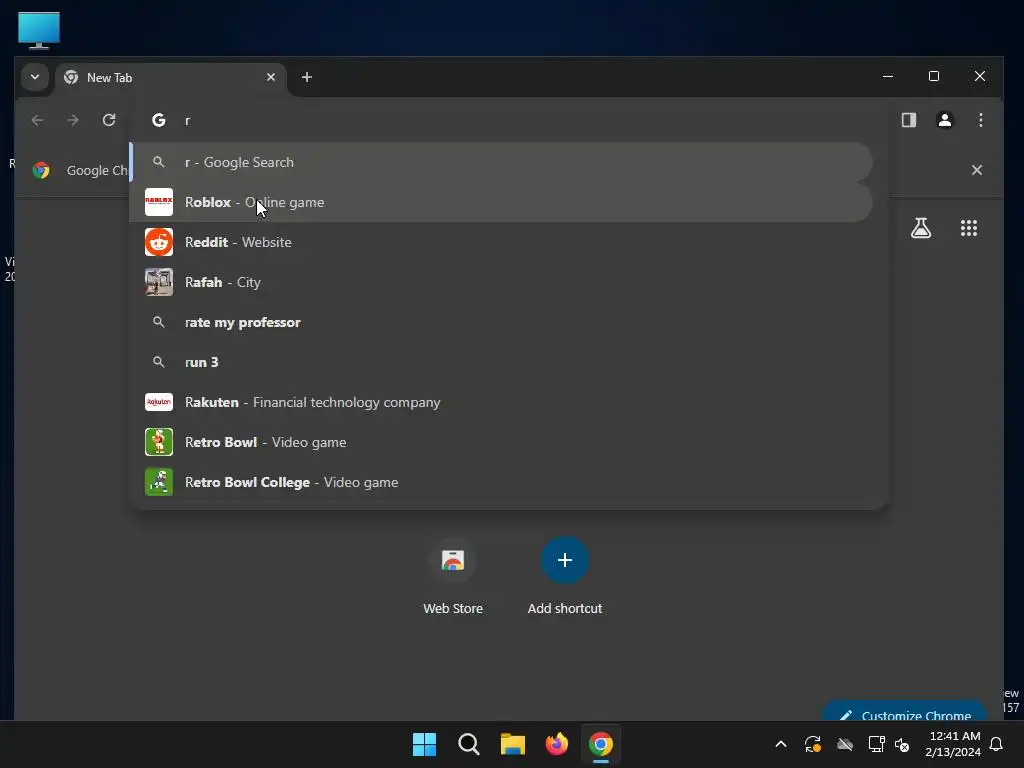
Task: Close the New Tab tab
Action: (x=271, y=77)
